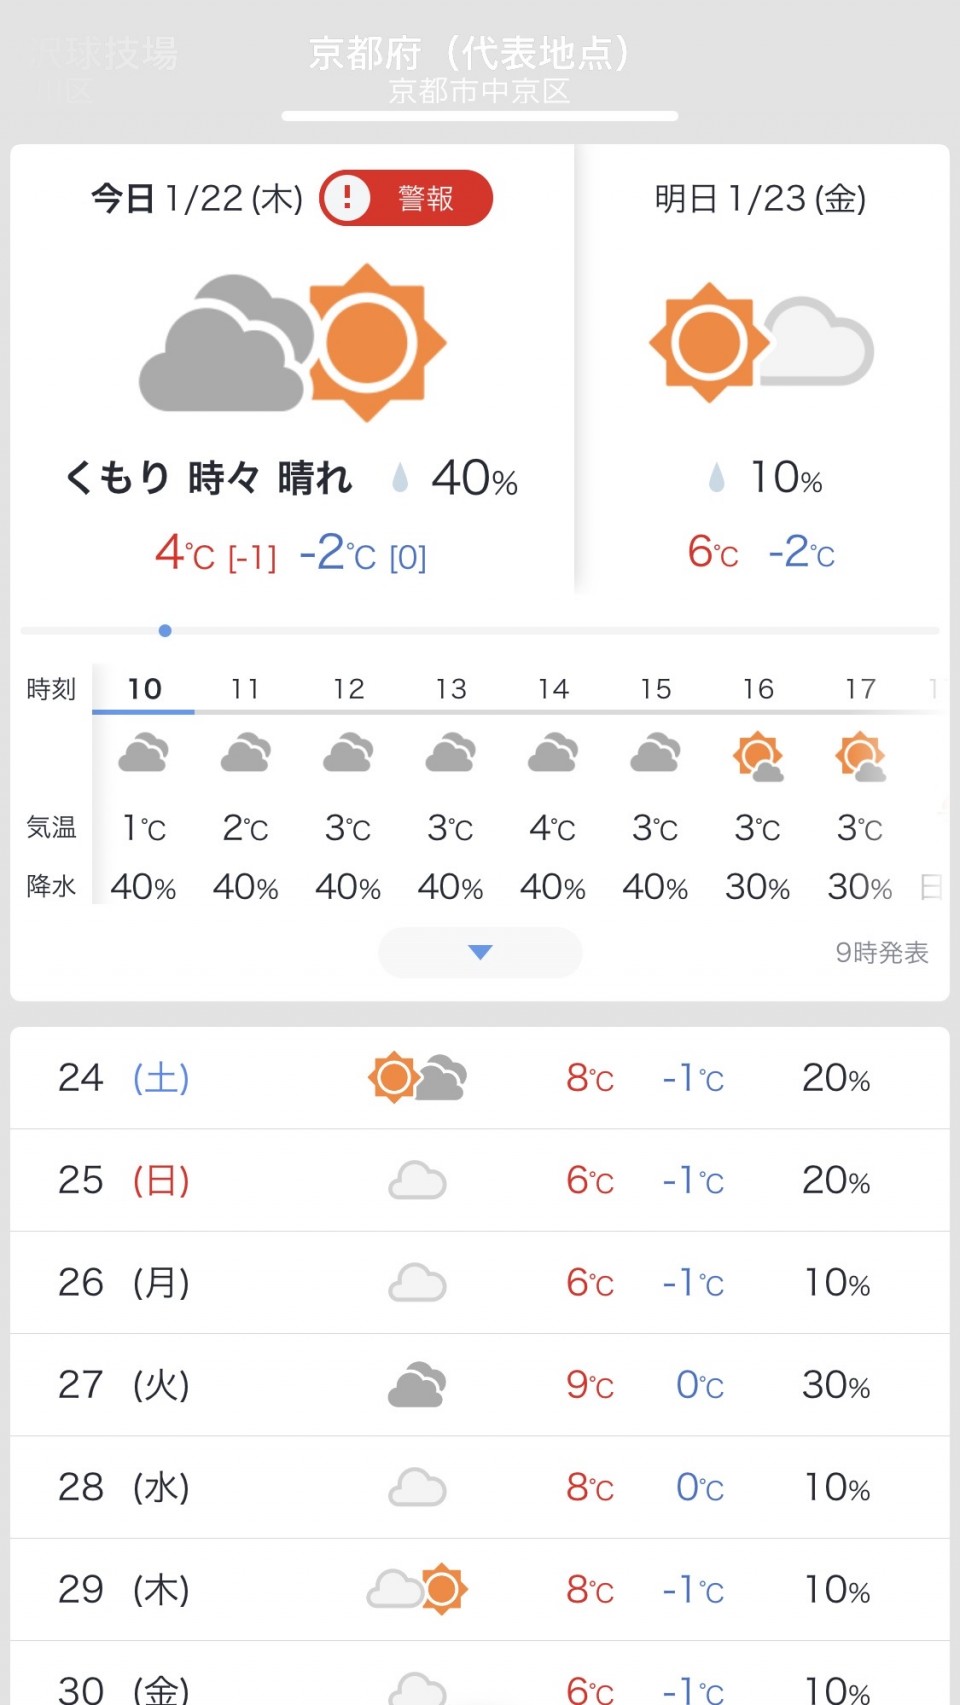The height and width of the screenshot is (1705, 960).
Task: Select the 14 o'clock hour column
Action: tap(553, 689)
